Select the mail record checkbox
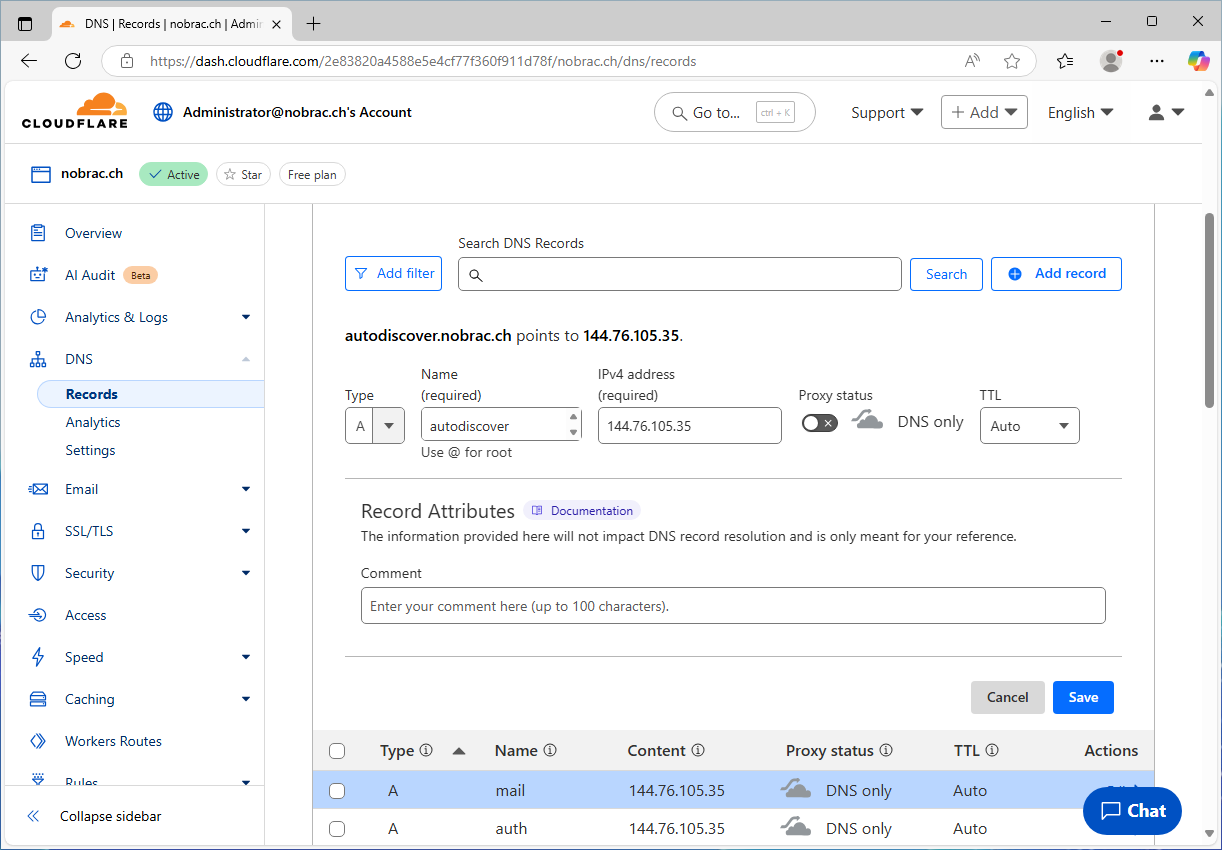Image resolution: width=1222 pixels, height=850 pixels. (x=337, y=791)
